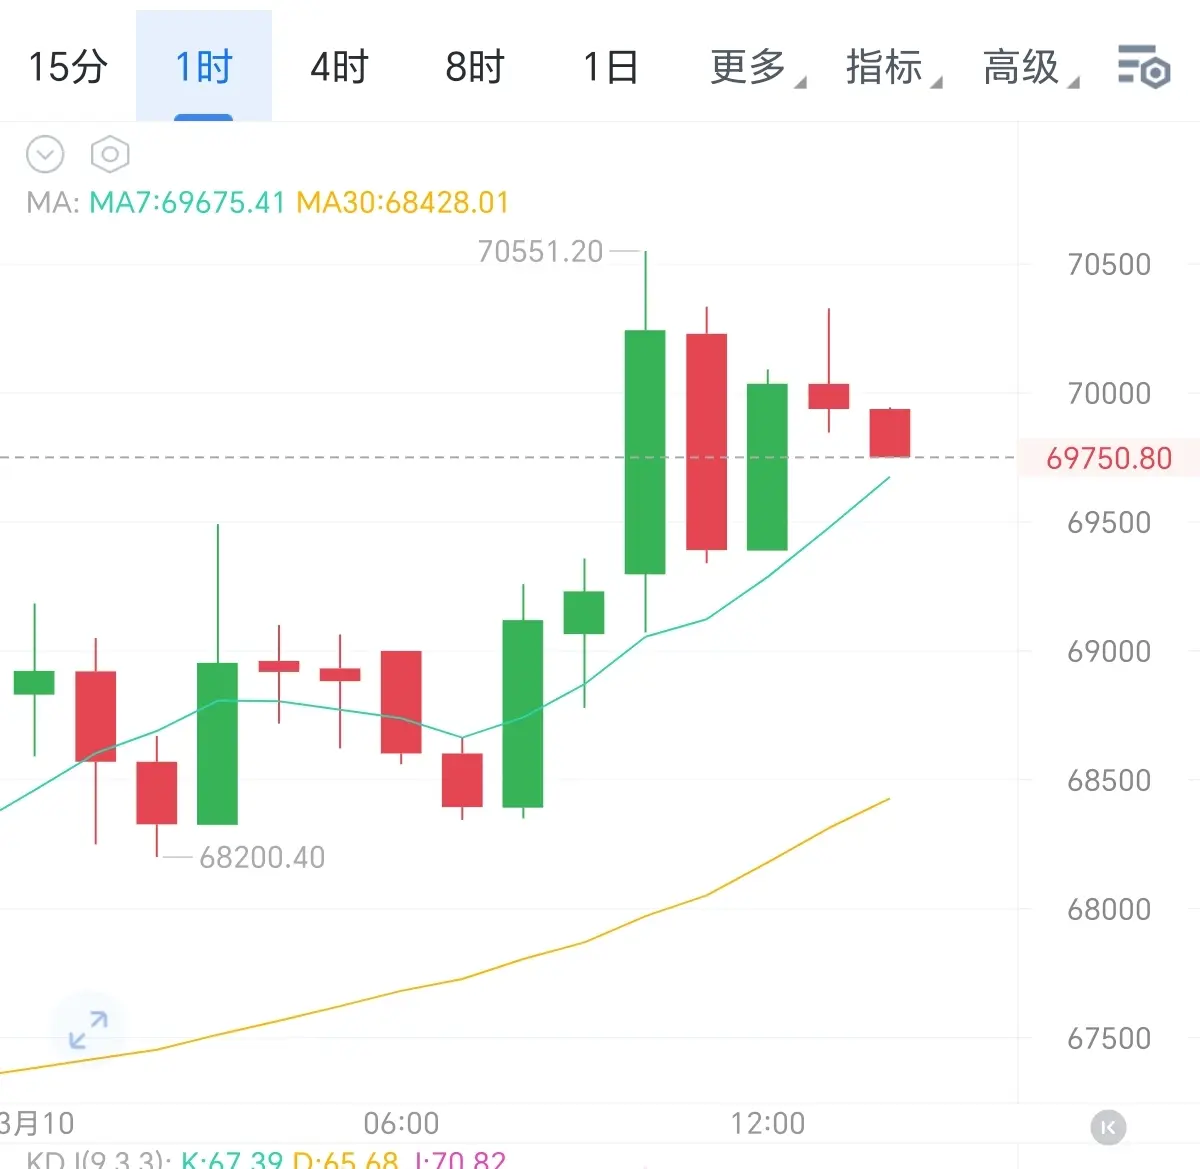Tap the high marker 70551.20
The width and height of the screenshot is (1200, 1169).
(540, 251)
